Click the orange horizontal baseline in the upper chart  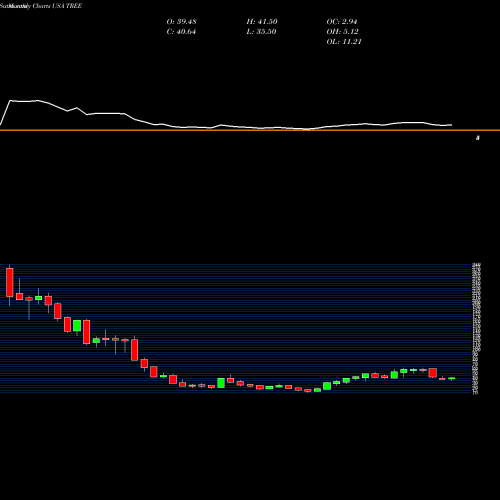[250, 130]
